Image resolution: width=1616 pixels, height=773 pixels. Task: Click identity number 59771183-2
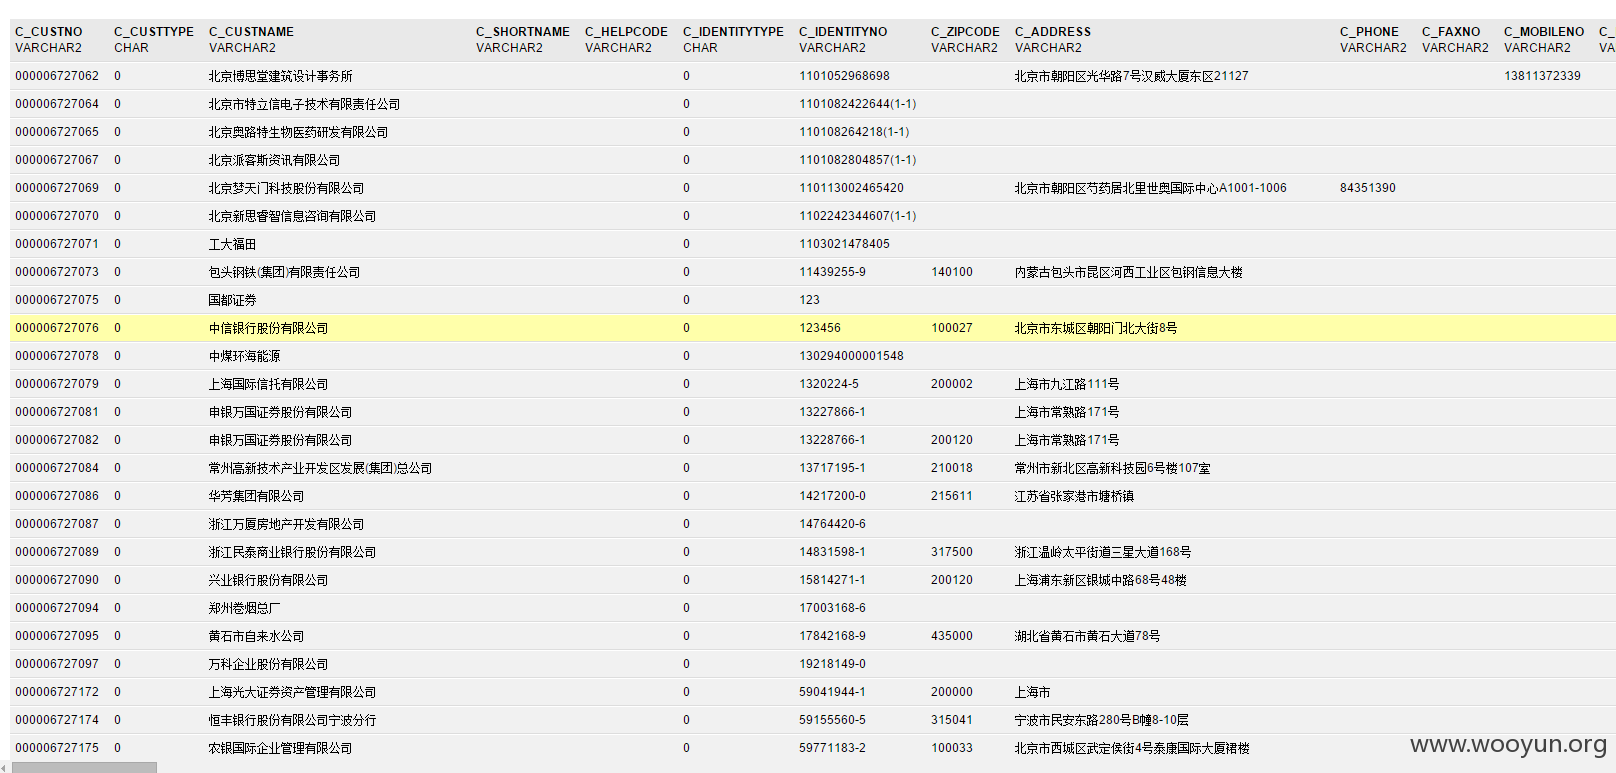[832, 748]
